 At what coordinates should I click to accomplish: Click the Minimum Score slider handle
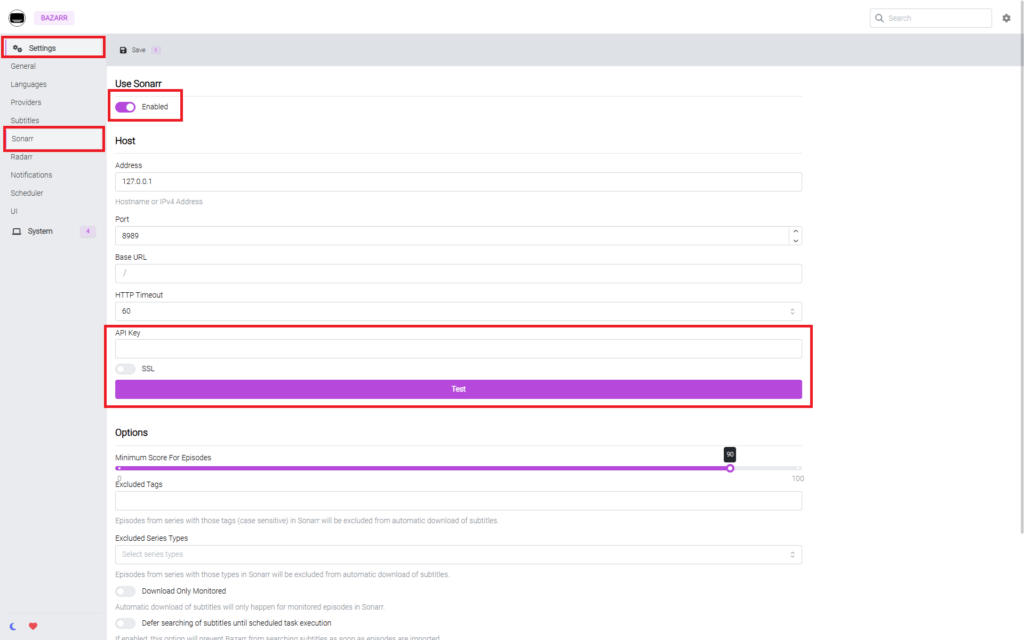(730, 468)
